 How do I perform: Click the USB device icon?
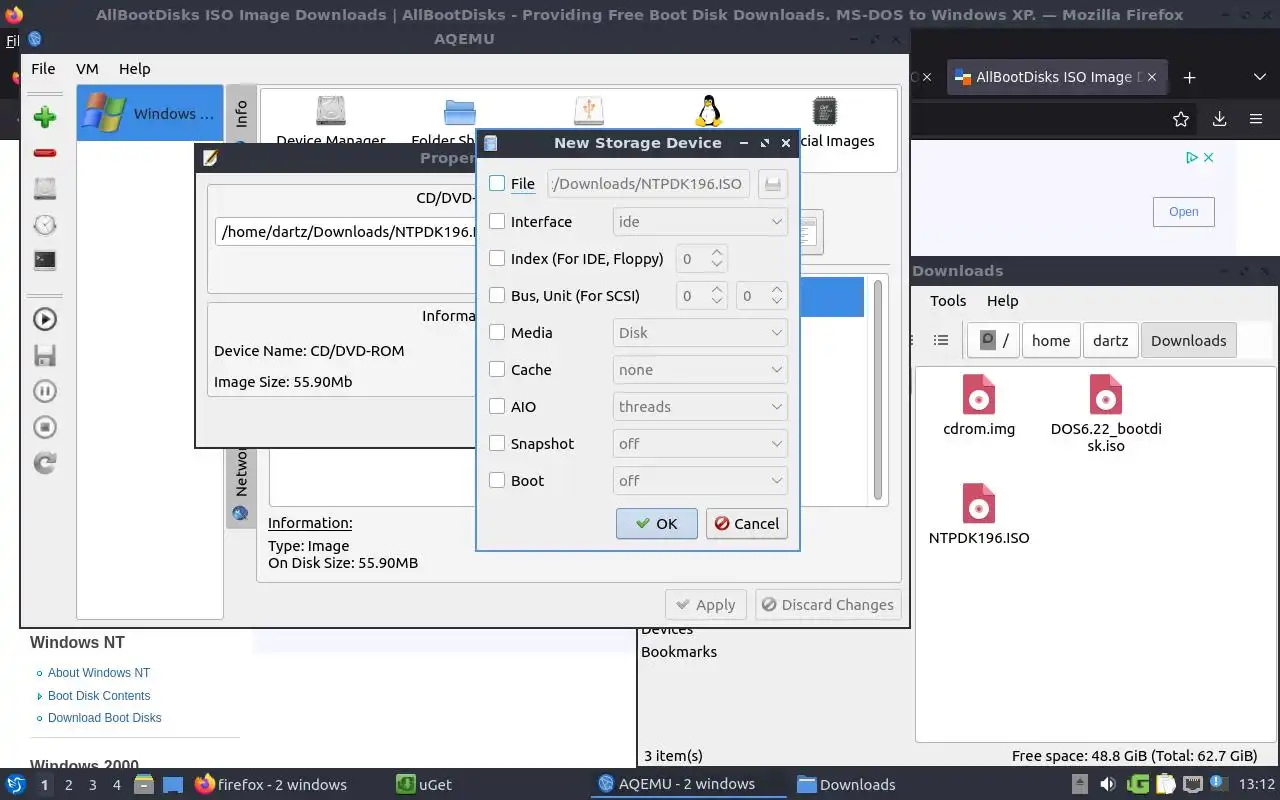pyautogui.click(x=589, y=111)
